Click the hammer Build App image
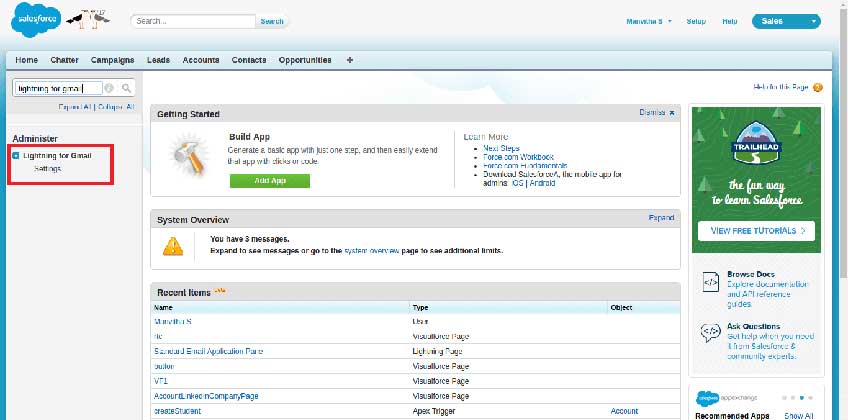Screen dimensions: 848x420 (188, 156)
